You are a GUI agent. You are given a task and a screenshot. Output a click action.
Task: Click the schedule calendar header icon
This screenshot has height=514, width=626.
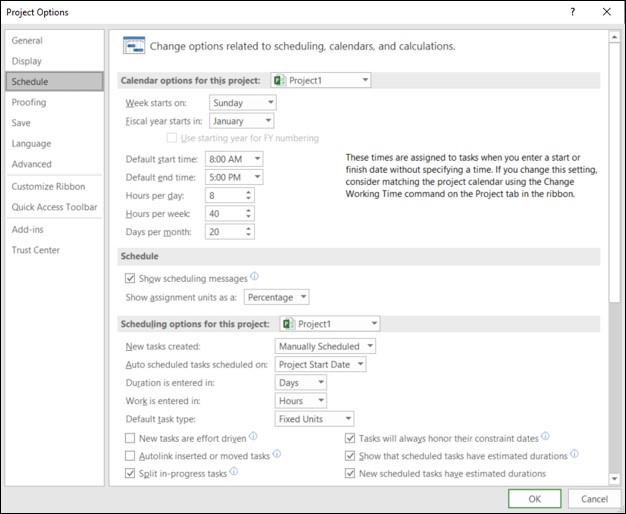point(133,46)
